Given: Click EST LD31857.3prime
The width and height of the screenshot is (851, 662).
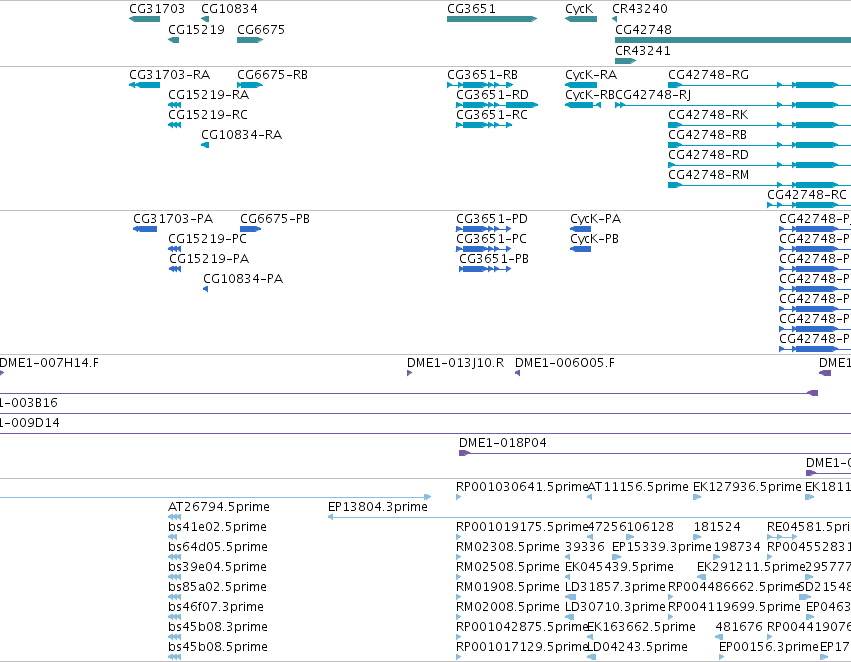Looking at the screenshot, I should pos(615,588).
